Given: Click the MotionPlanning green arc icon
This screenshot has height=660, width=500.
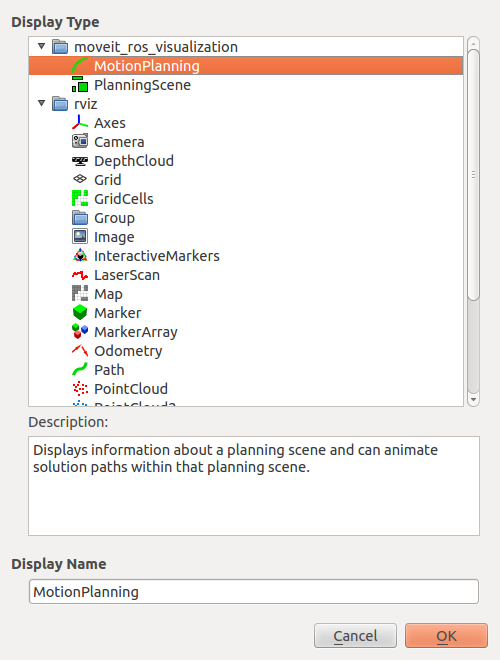Looking at the screenshot, I should [80, 66].
